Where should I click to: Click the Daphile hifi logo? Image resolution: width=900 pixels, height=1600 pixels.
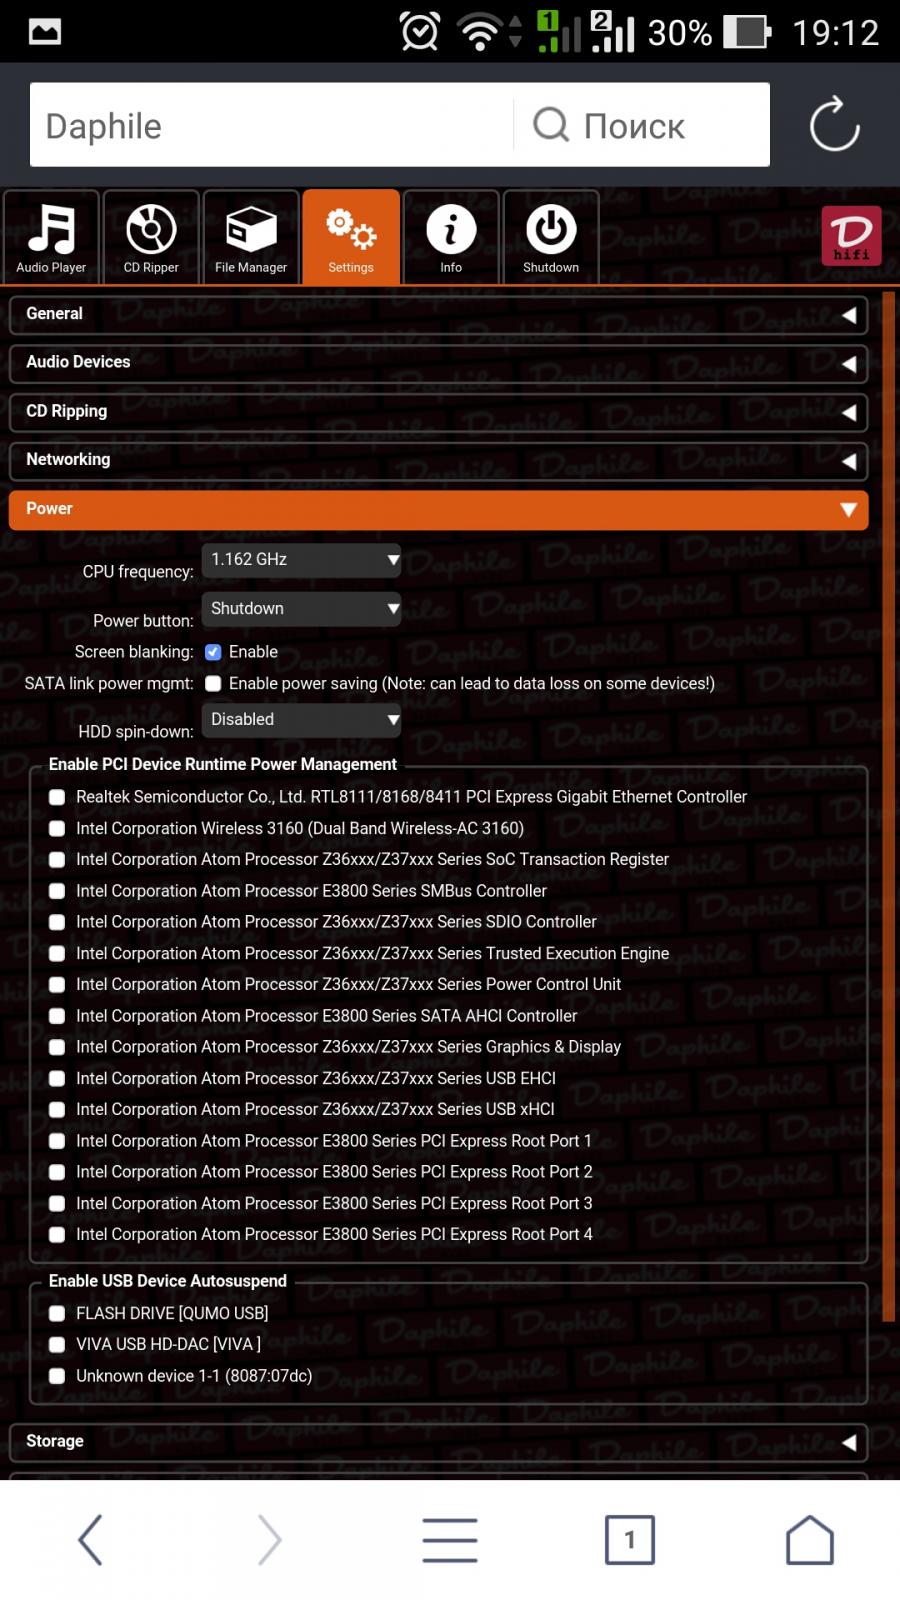pos(851,236)
